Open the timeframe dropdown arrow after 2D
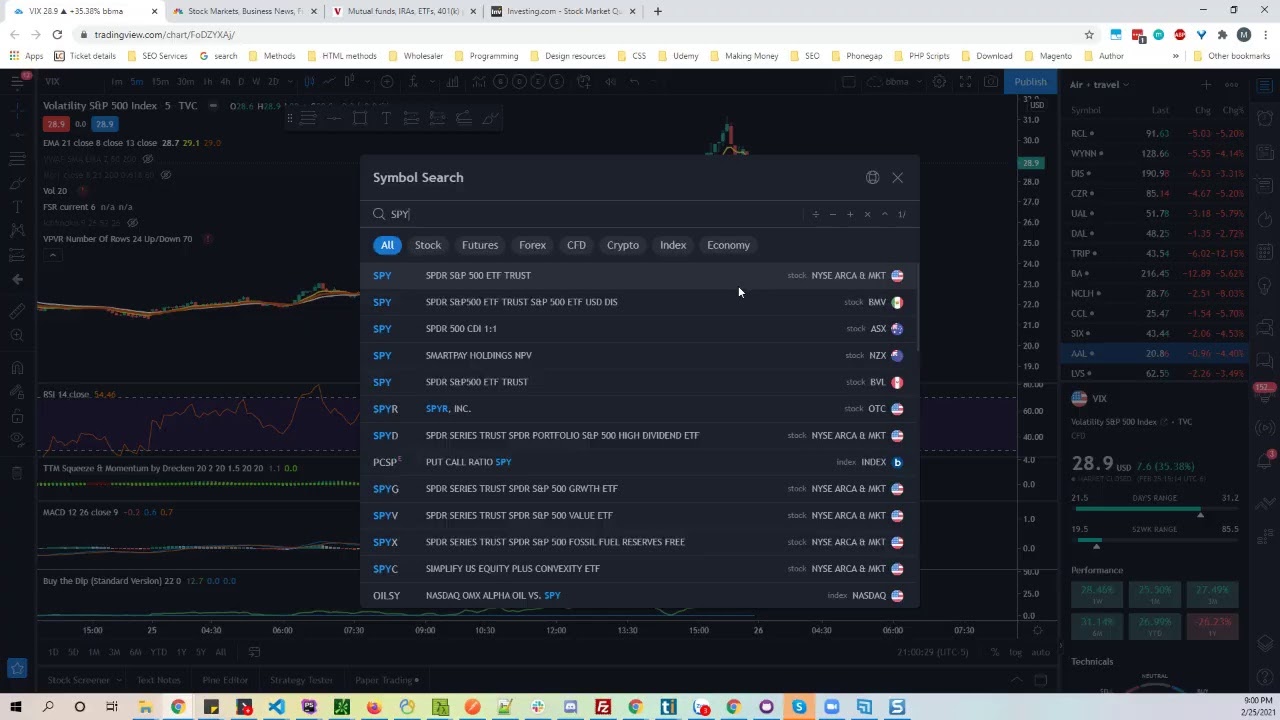Viewport: 1280px width, 720px height. pos(289,82)
